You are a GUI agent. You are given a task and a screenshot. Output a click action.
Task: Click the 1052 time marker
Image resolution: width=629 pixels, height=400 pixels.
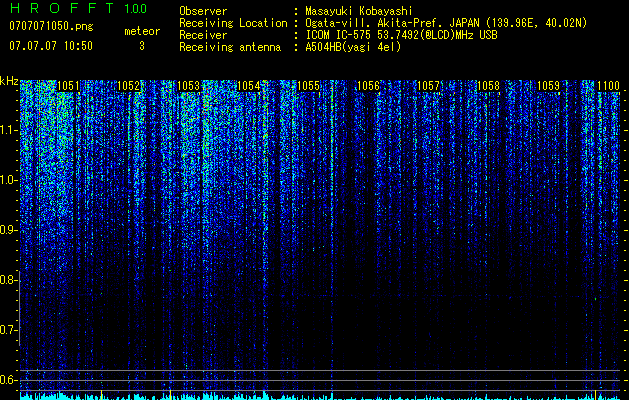[x=128, y=86]
